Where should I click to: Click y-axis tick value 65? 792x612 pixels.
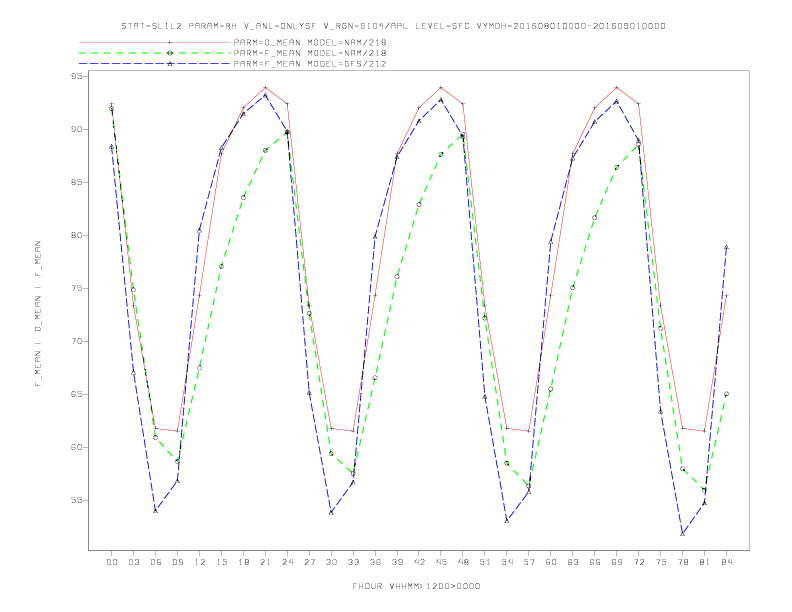76,394
